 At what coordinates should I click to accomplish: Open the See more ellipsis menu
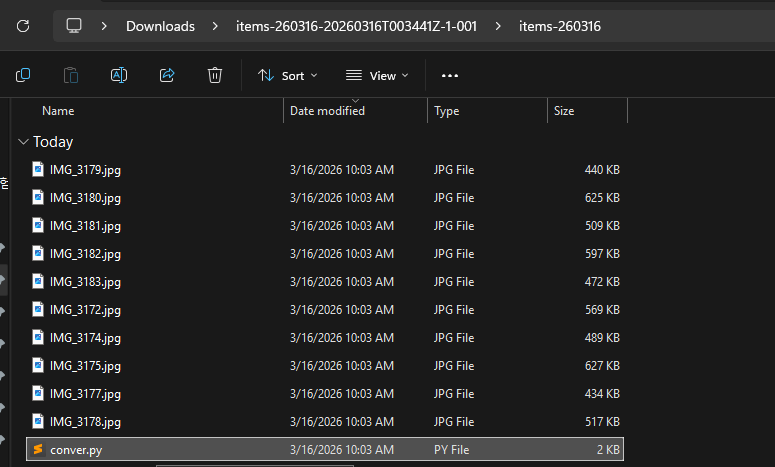449,75
